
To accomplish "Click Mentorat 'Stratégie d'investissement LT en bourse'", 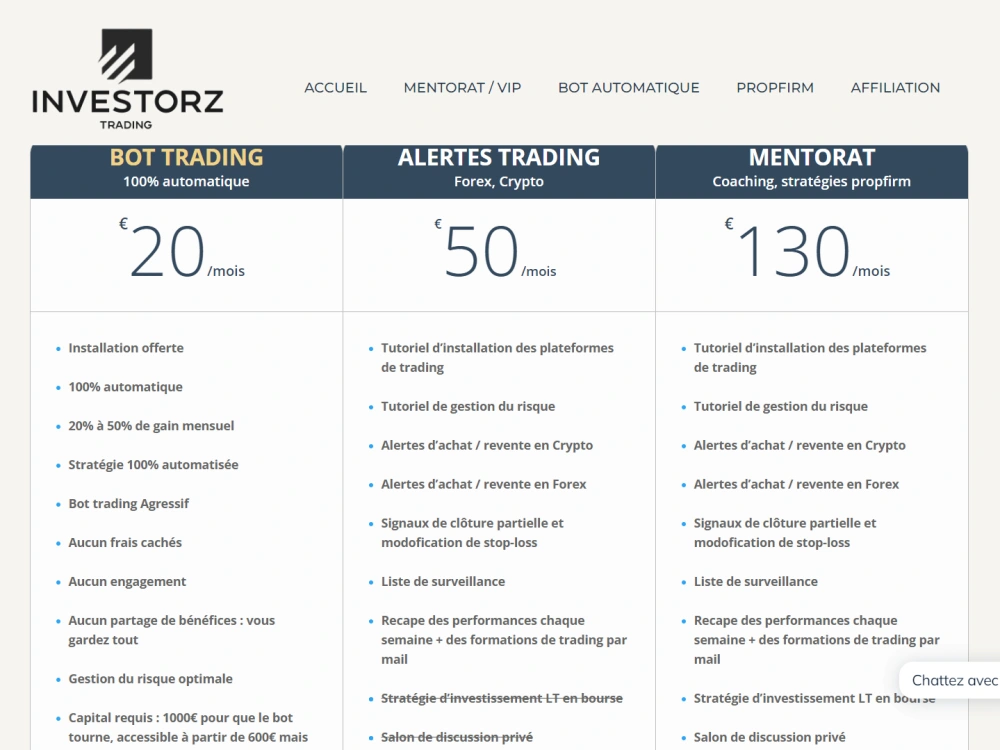I will 814,698.
